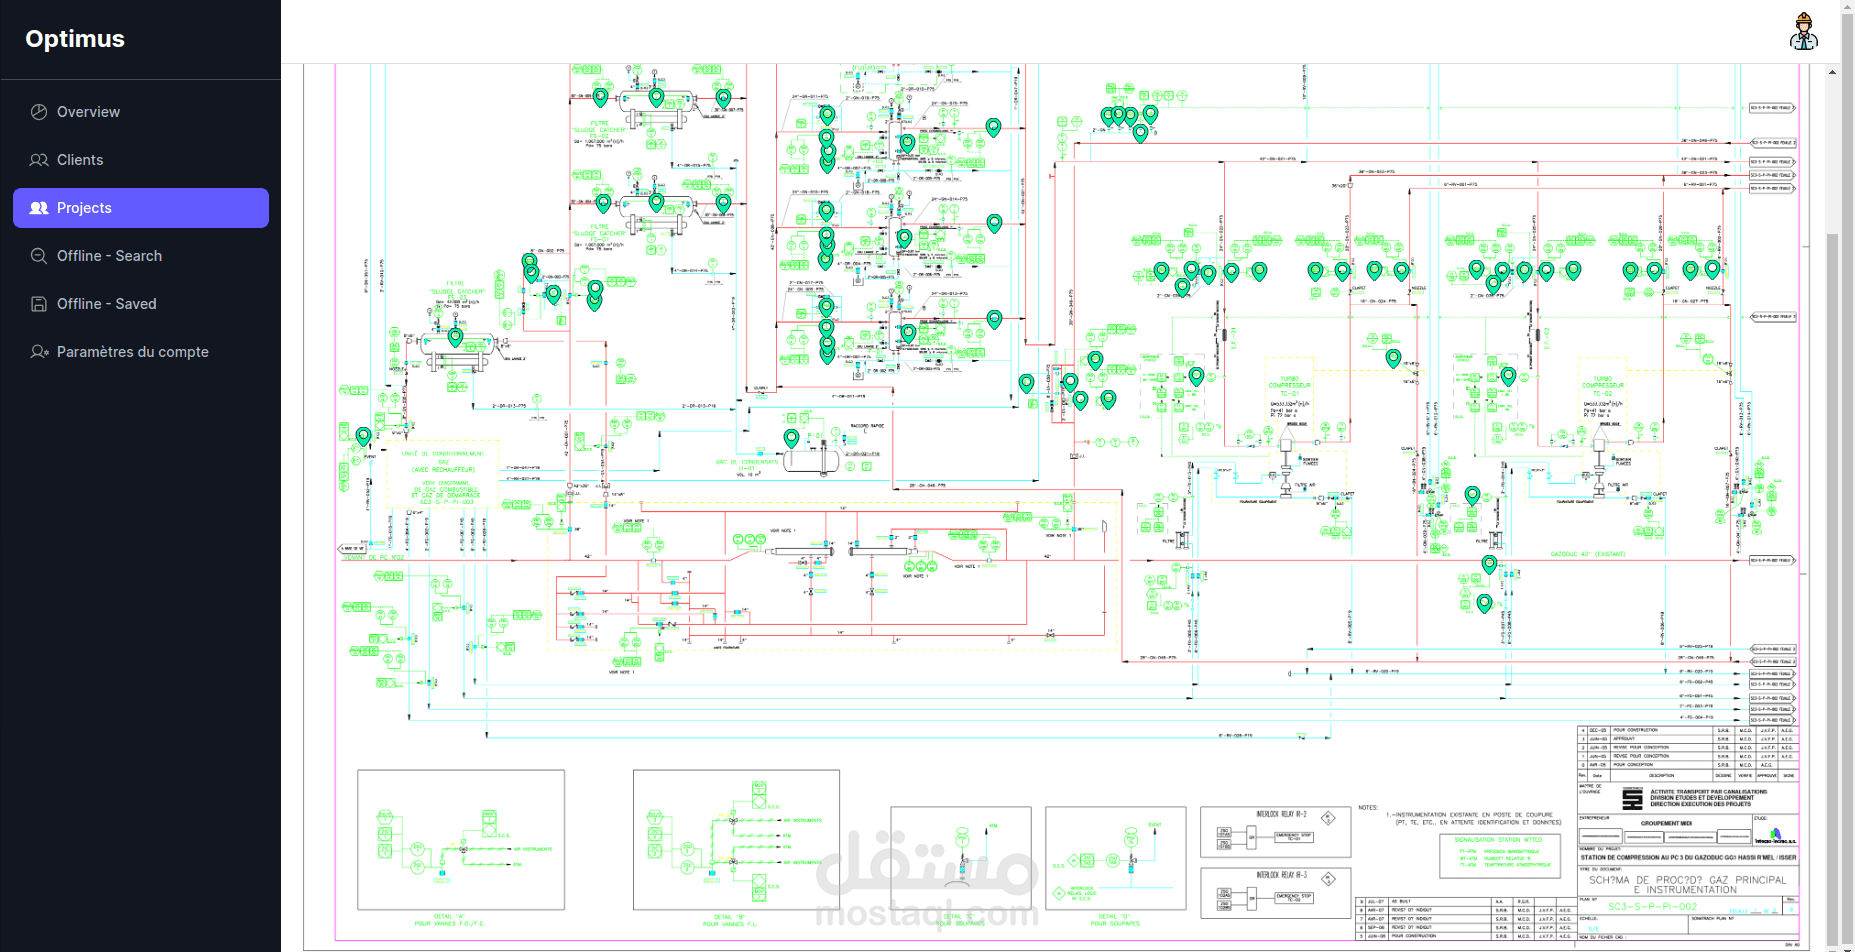
Task: Select the lone pin between TC-01 and TC-02 compressors
Action: [x=1393, y=357]
